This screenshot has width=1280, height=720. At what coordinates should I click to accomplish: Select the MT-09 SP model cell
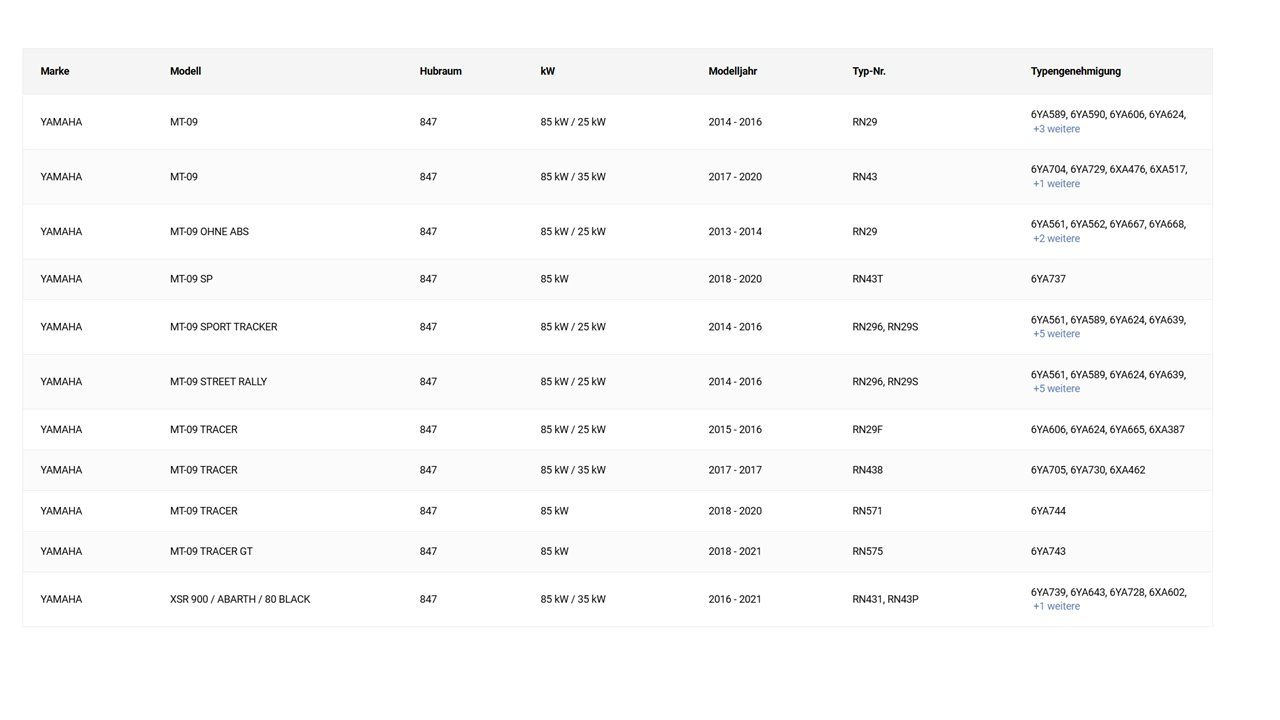coord(191,279)
